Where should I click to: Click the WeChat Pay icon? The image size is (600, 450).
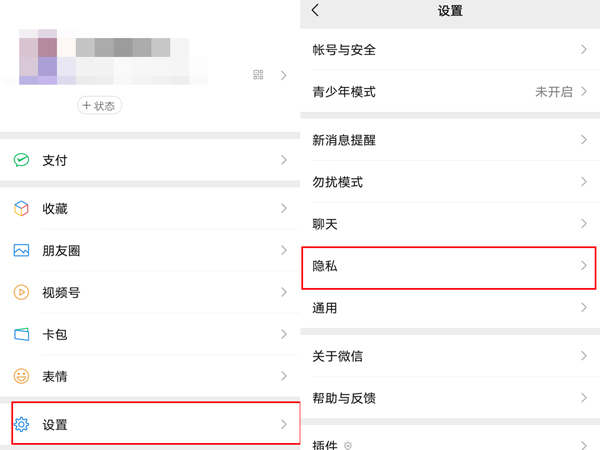point(21,160)
